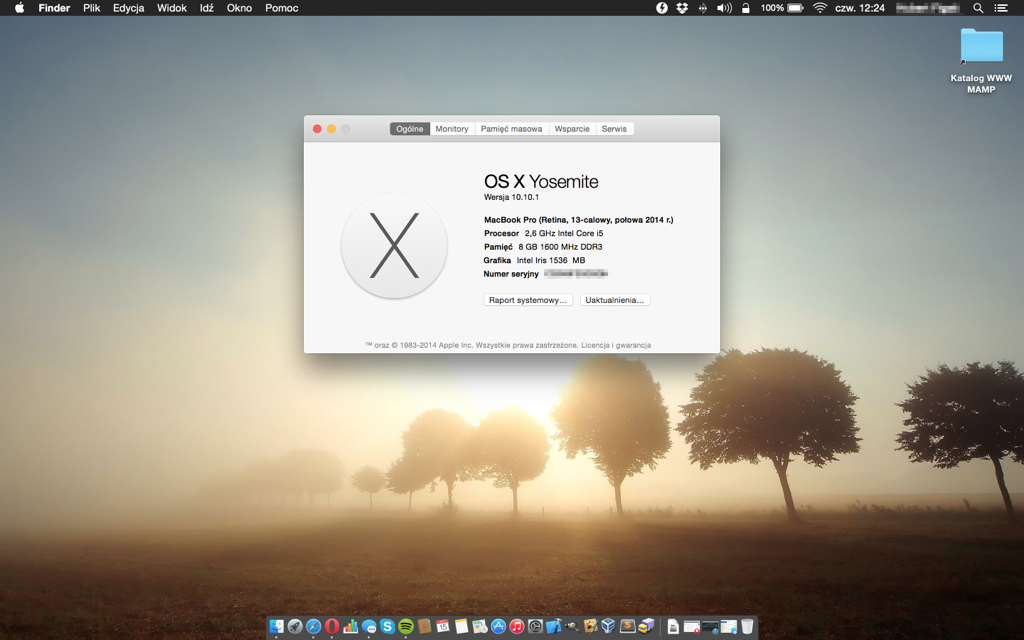Switch to the Serwis tab
The width and height of the screenshot is (1024, 640).
[x=614, y=129]
